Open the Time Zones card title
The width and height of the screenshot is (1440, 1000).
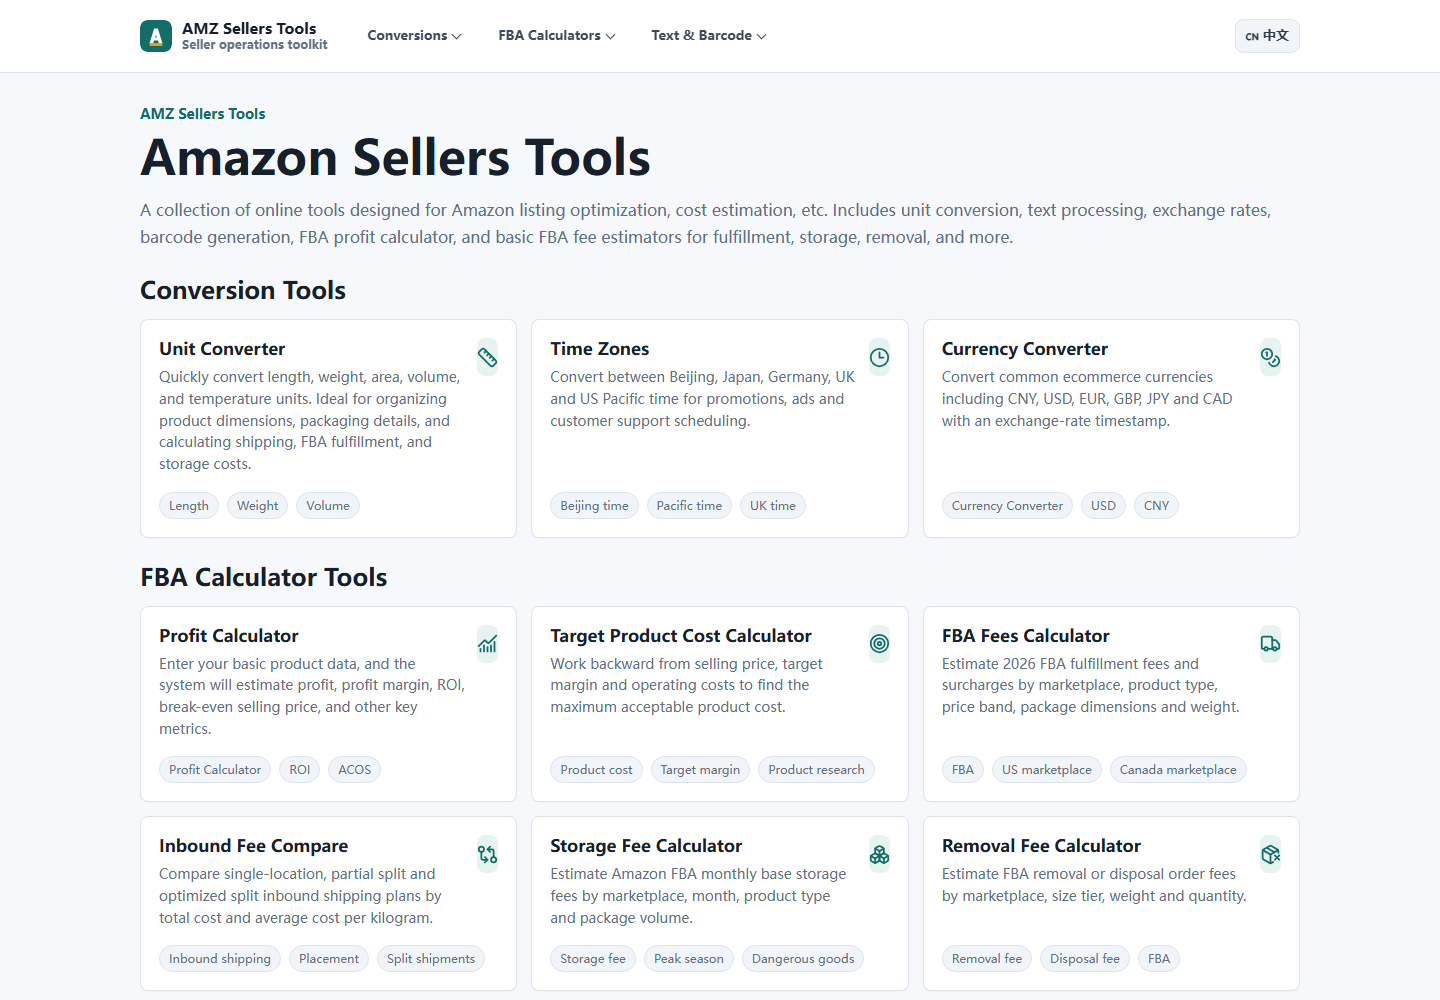pos(600,349)
